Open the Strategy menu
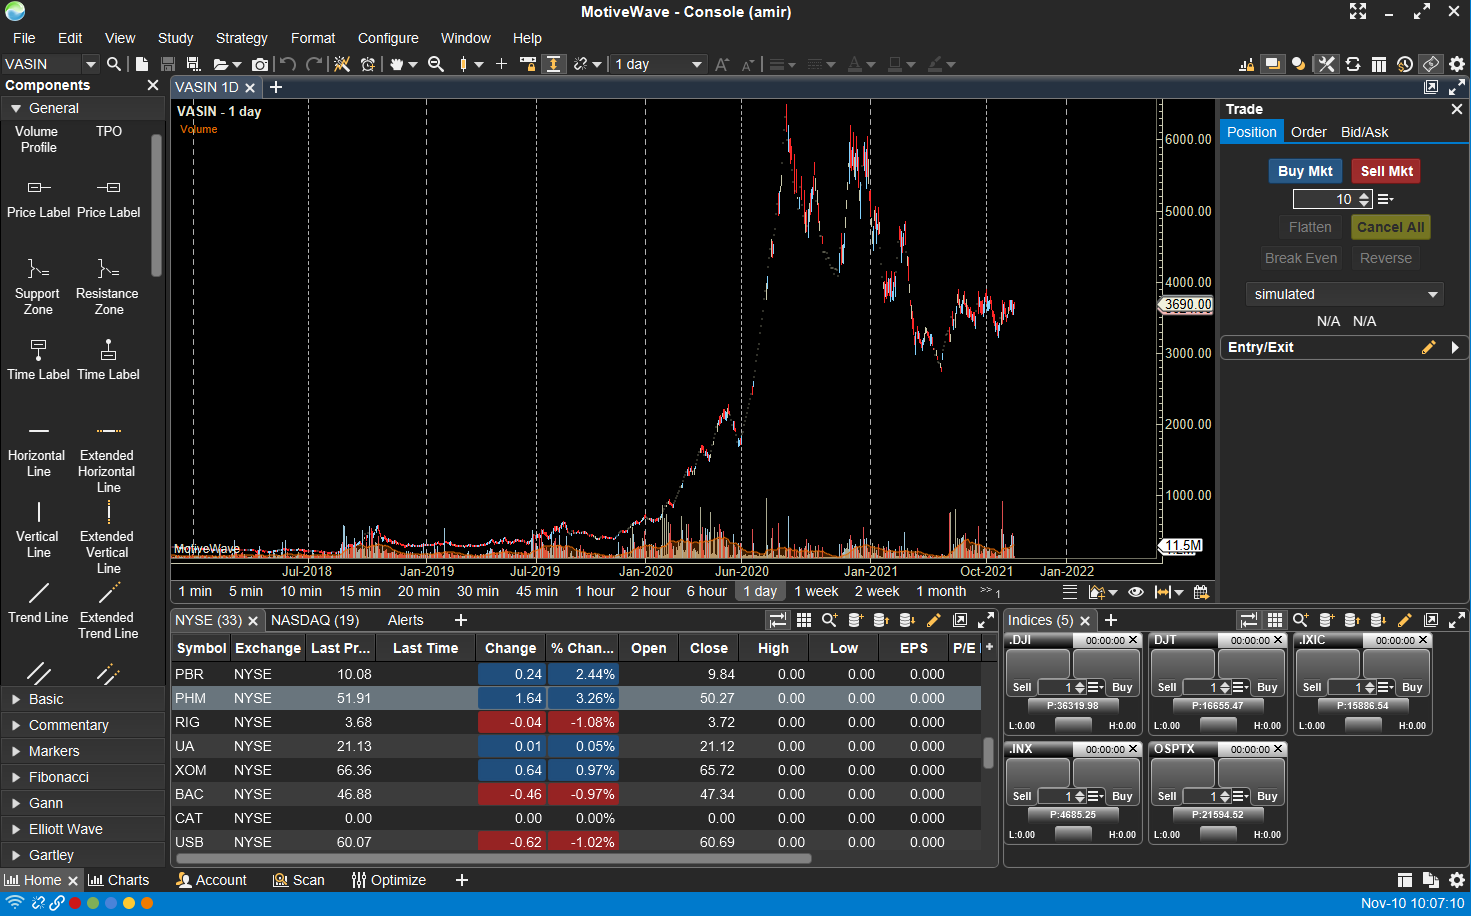 241,38
